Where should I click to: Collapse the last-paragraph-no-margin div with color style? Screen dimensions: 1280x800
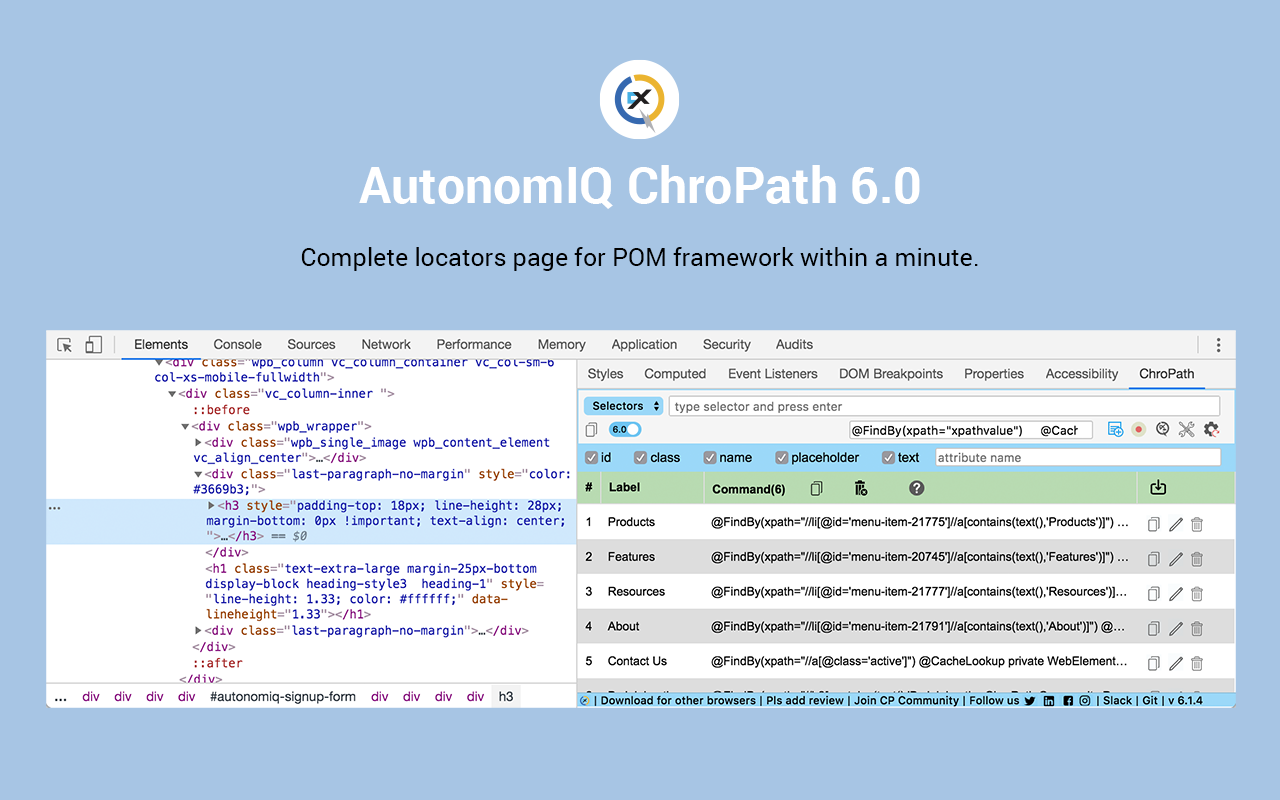(198, 475)
